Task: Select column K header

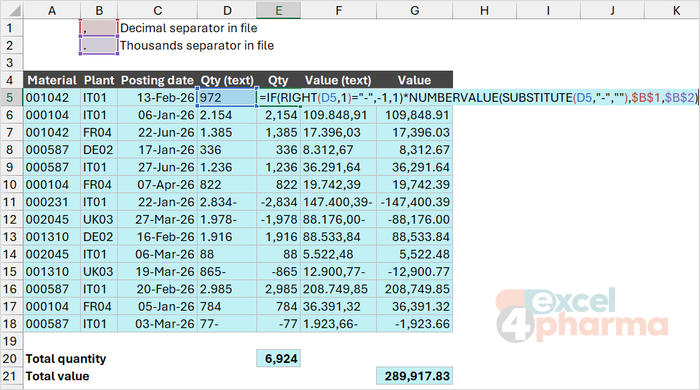Action: [676, 10]
